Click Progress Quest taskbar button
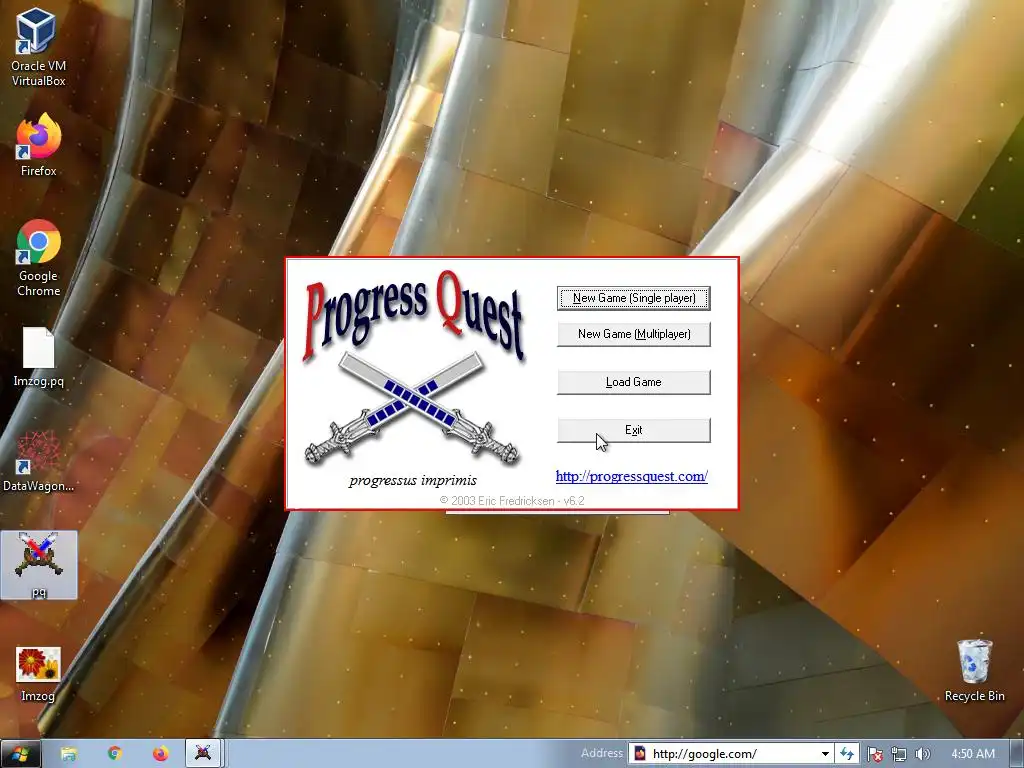 tap(203, 753)
